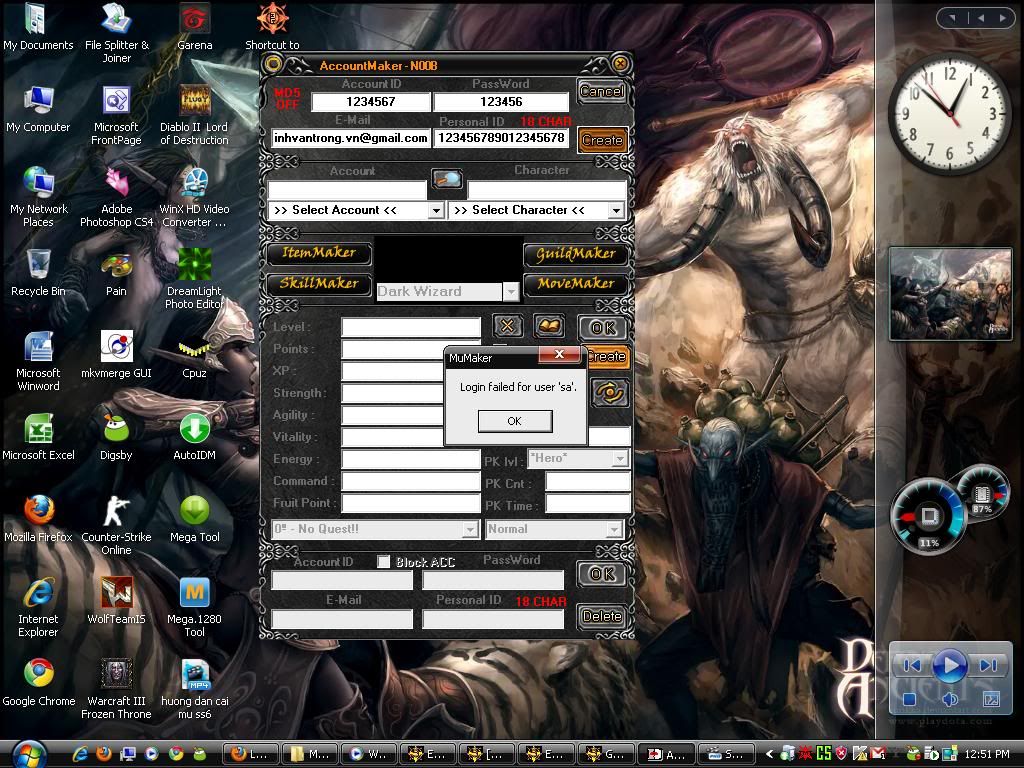Launch Google Chrome from the desktop
The height and width of the screenshot is (768, 1024).
pos(39,682)
